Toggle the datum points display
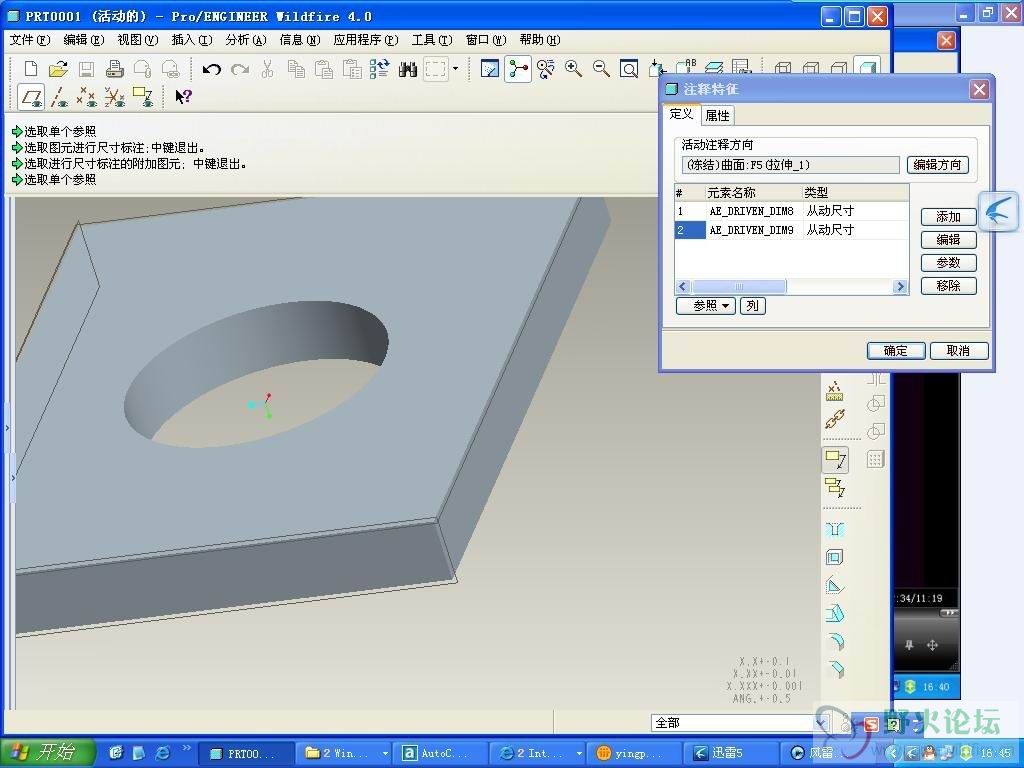The image size is (1024, 768). click(87, 97)
